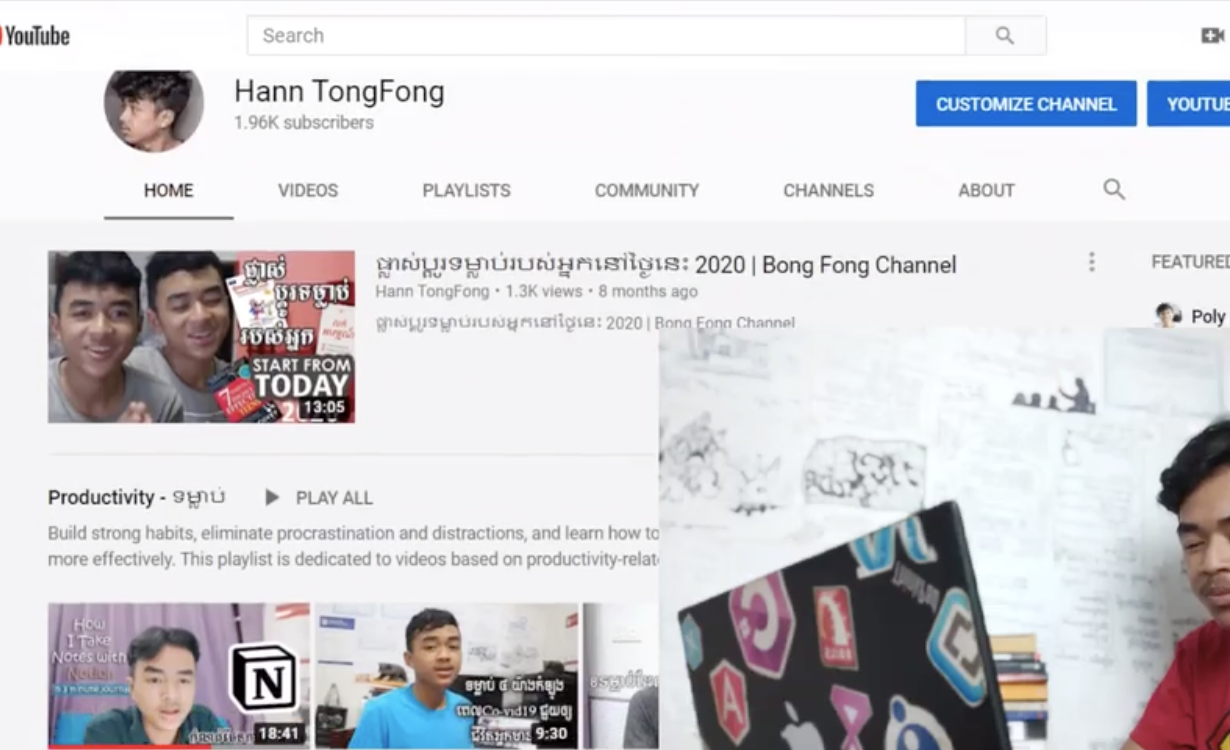Click the search magnifier button

(x=1005, y=36)
